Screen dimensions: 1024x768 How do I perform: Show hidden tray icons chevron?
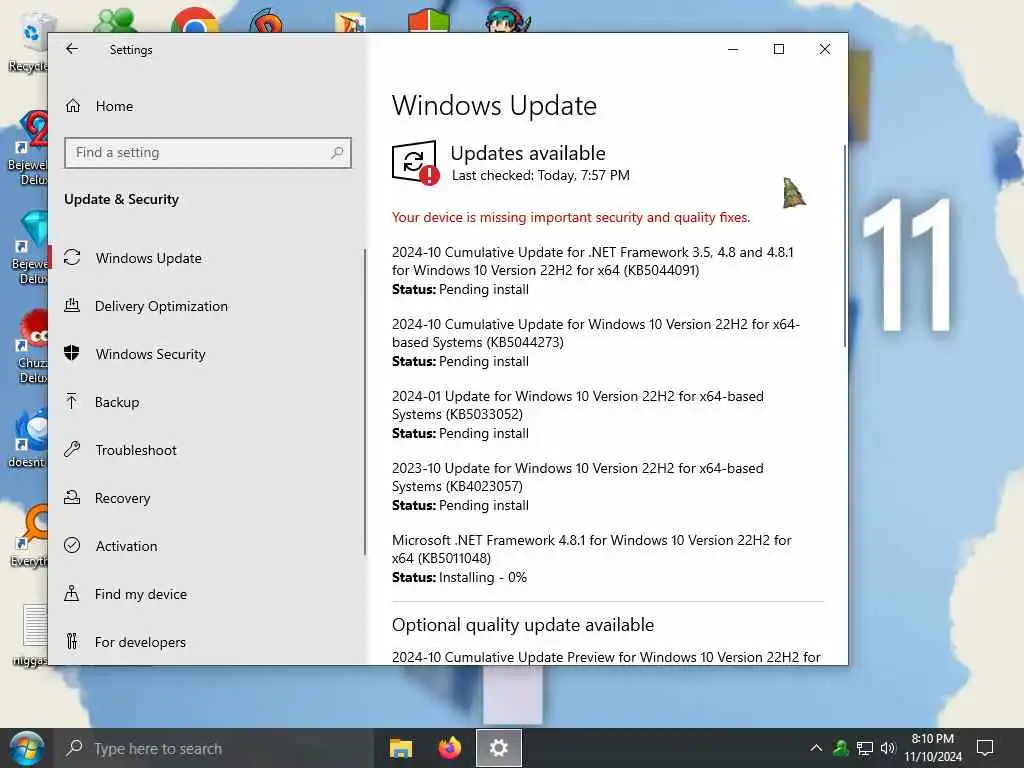click(x=816, y=748)
